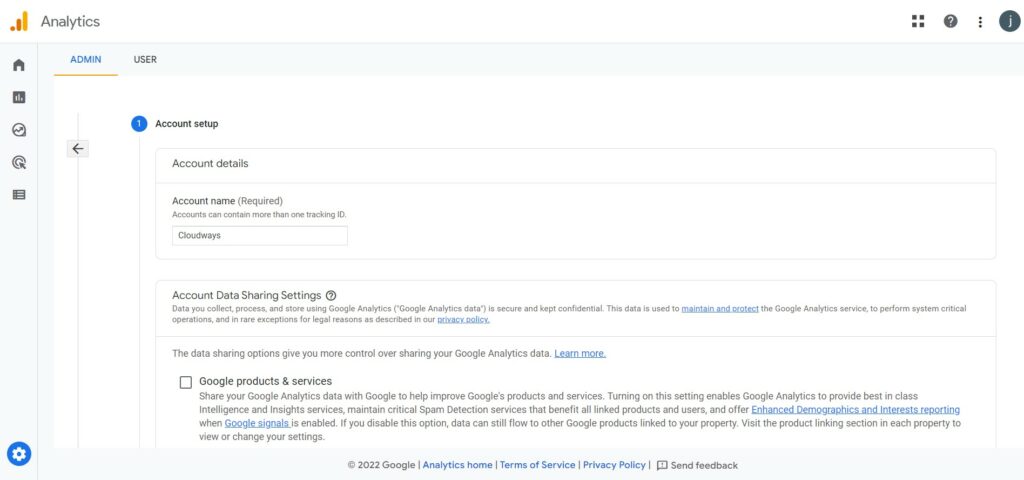Open the Analytics home footer link

tap(457, 465)
